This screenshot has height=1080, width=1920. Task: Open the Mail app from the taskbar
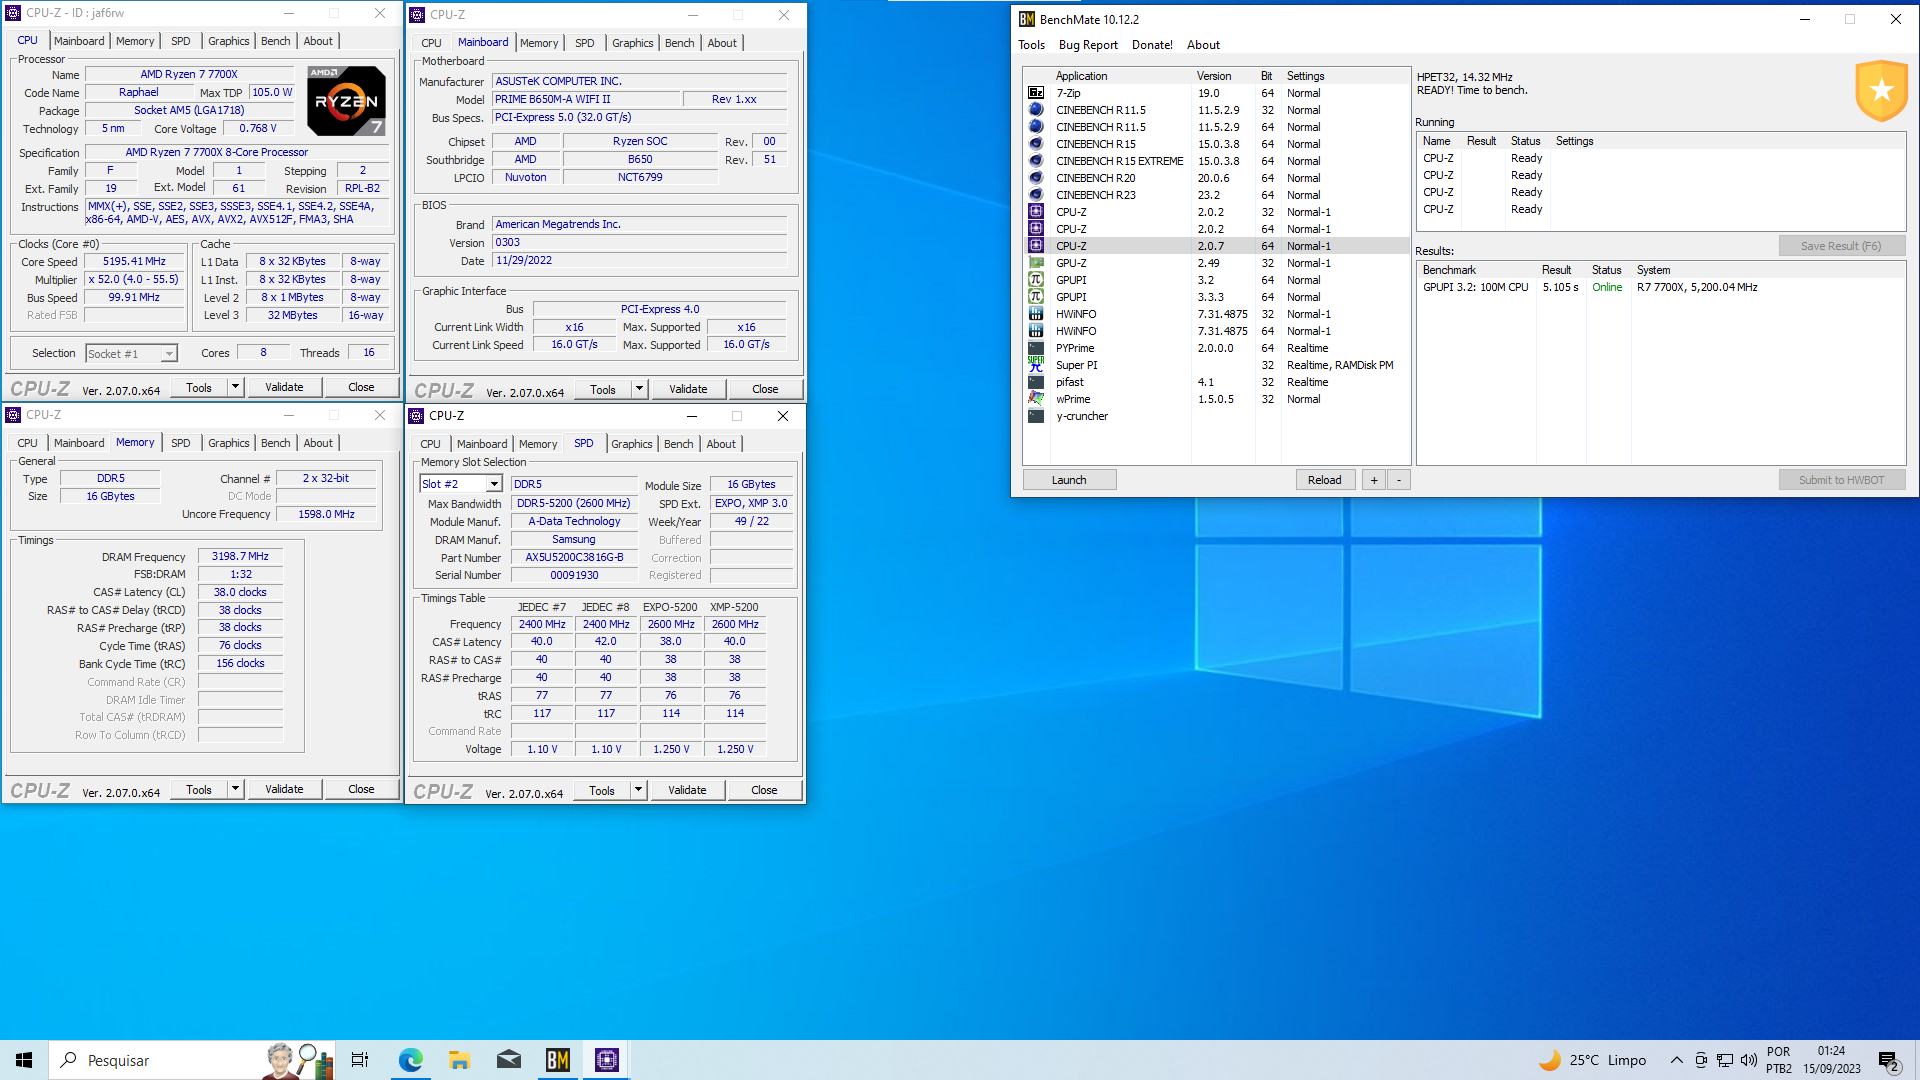508,1060
